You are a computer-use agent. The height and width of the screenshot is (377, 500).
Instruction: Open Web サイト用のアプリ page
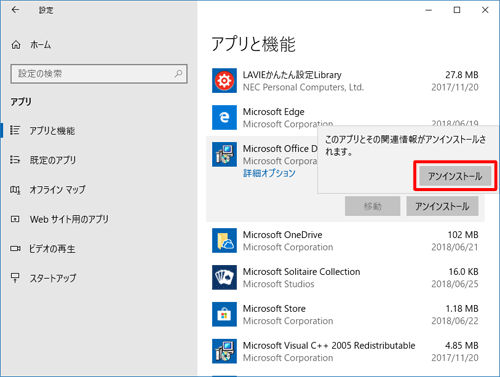tap(69, 219)
